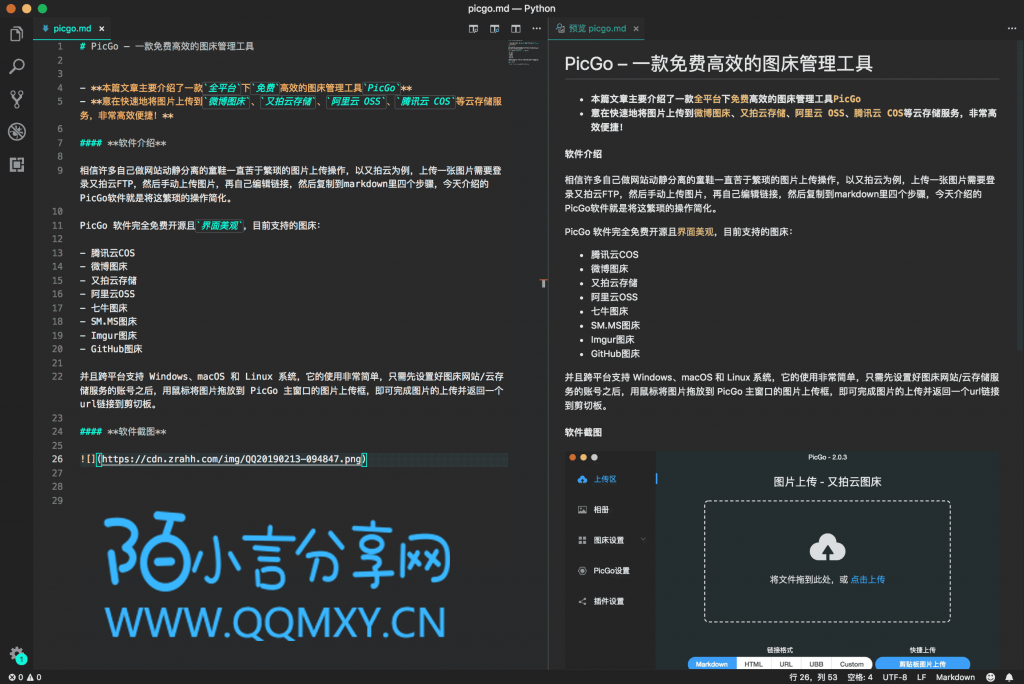This screenshot has height=684, width=1024.
Task: Close the 预览 picgo.md preview tab
Action: [636, 29]
